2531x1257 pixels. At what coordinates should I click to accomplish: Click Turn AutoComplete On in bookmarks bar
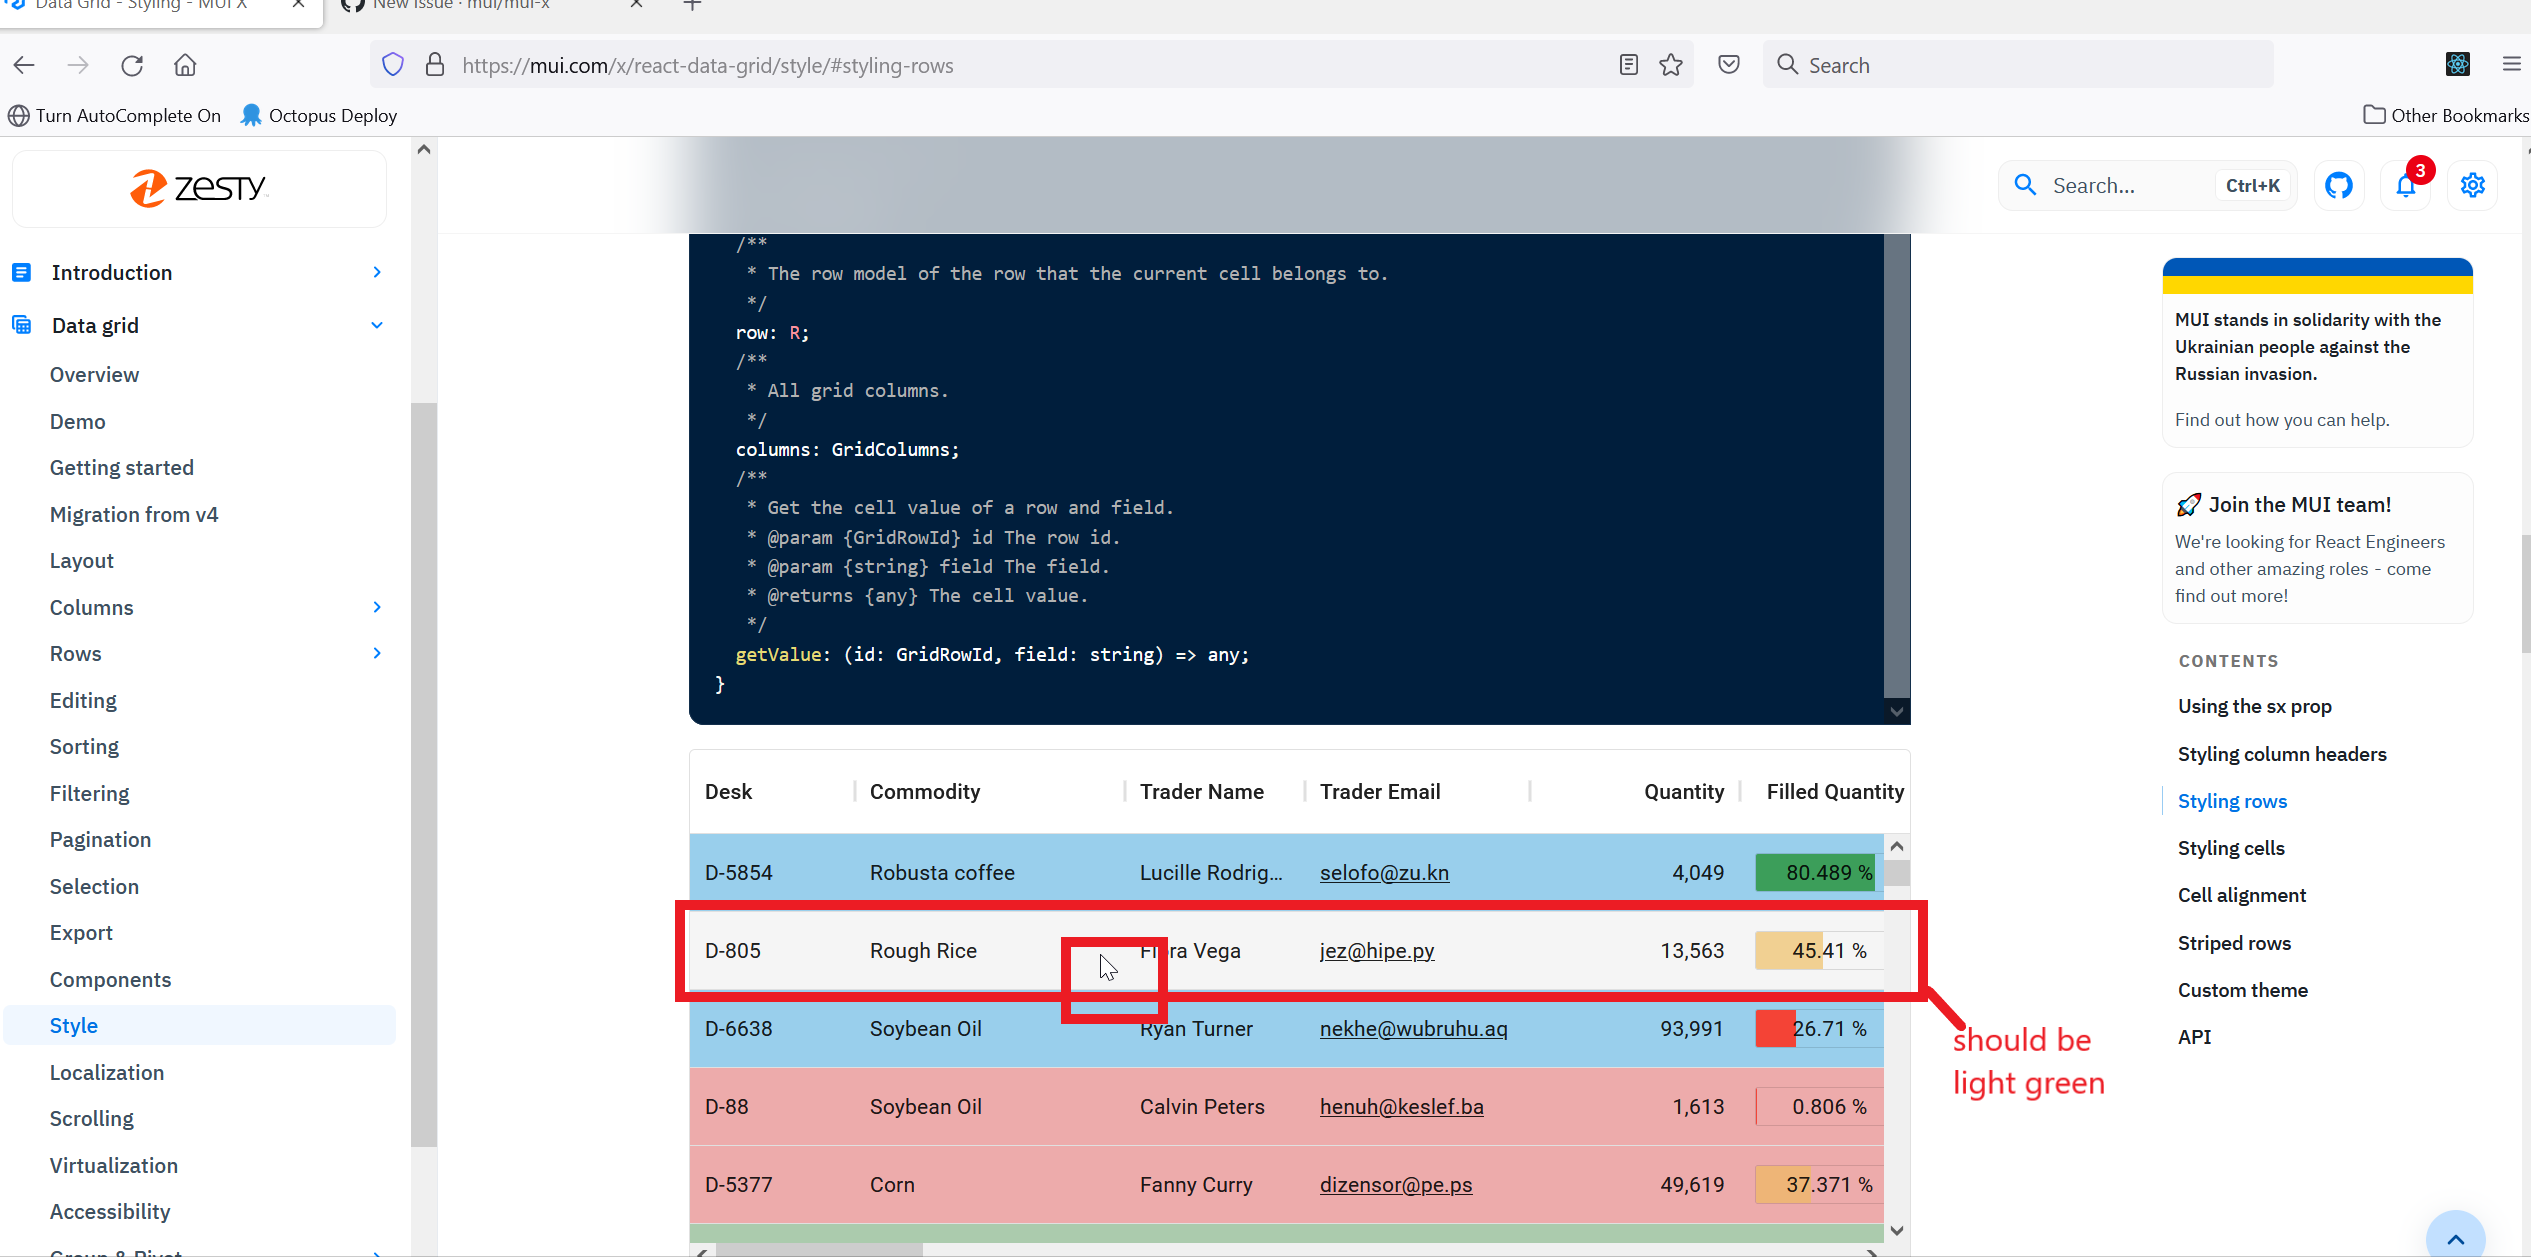[113, 115]
